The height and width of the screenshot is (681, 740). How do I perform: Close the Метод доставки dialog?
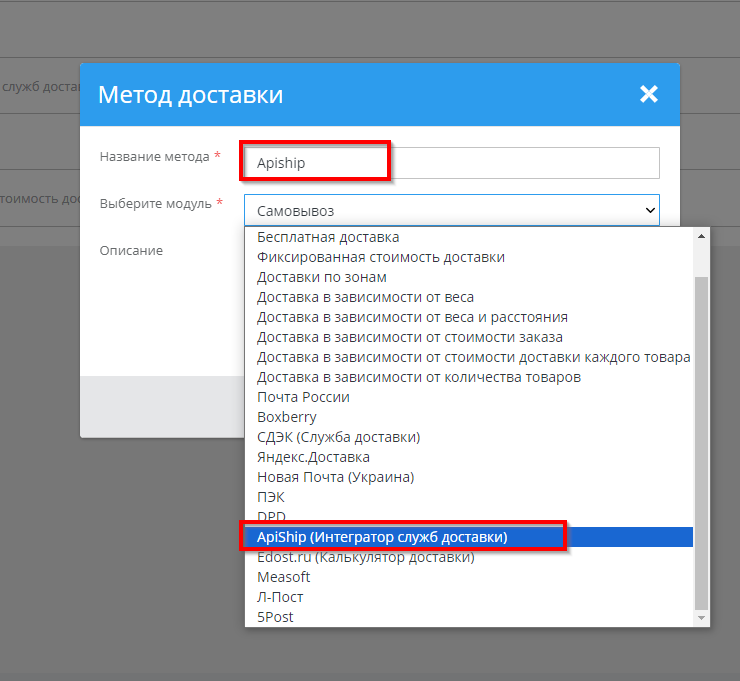[649, 94]
